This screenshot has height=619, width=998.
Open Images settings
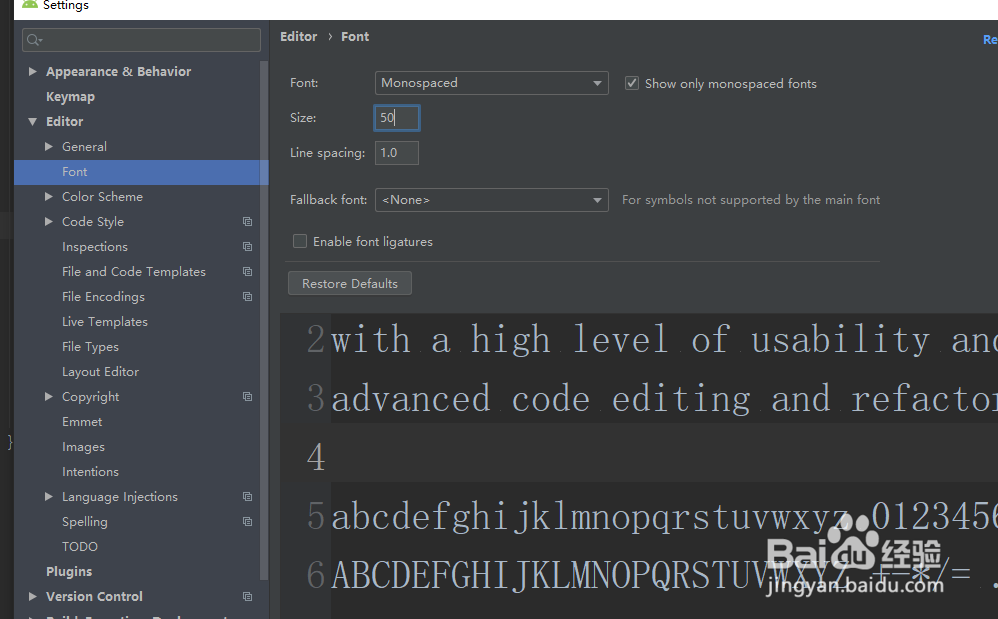tap(83, 447)
